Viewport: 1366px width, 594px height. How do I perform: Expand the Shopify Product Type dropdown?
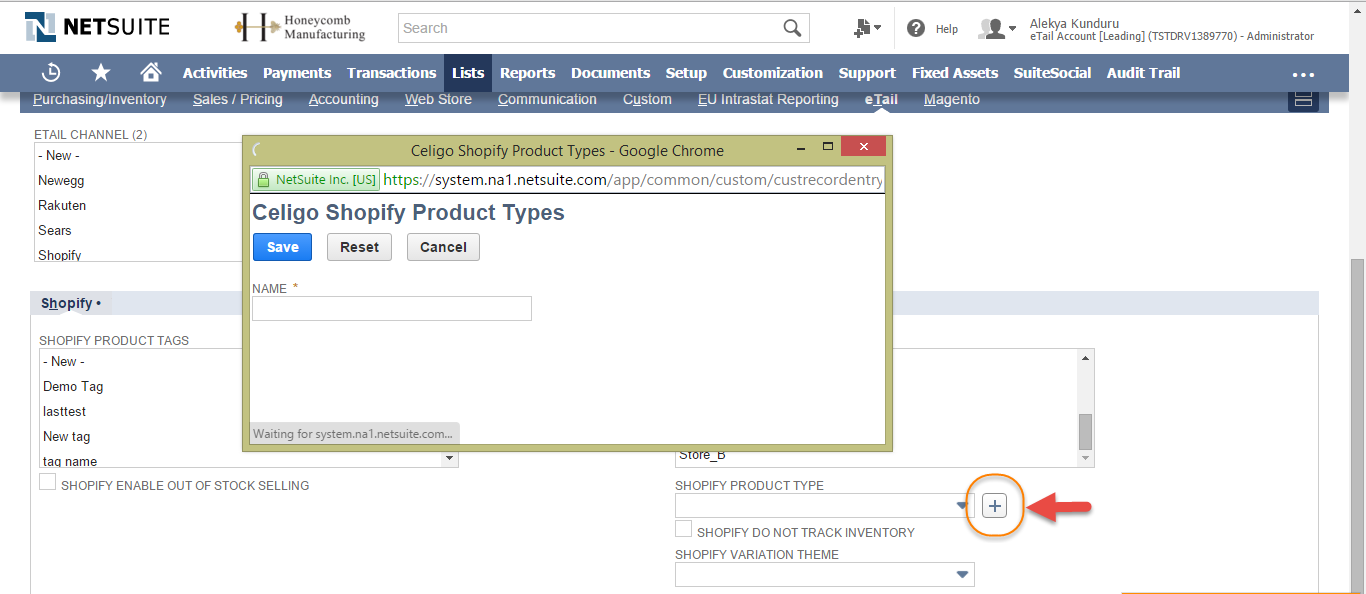962,506
